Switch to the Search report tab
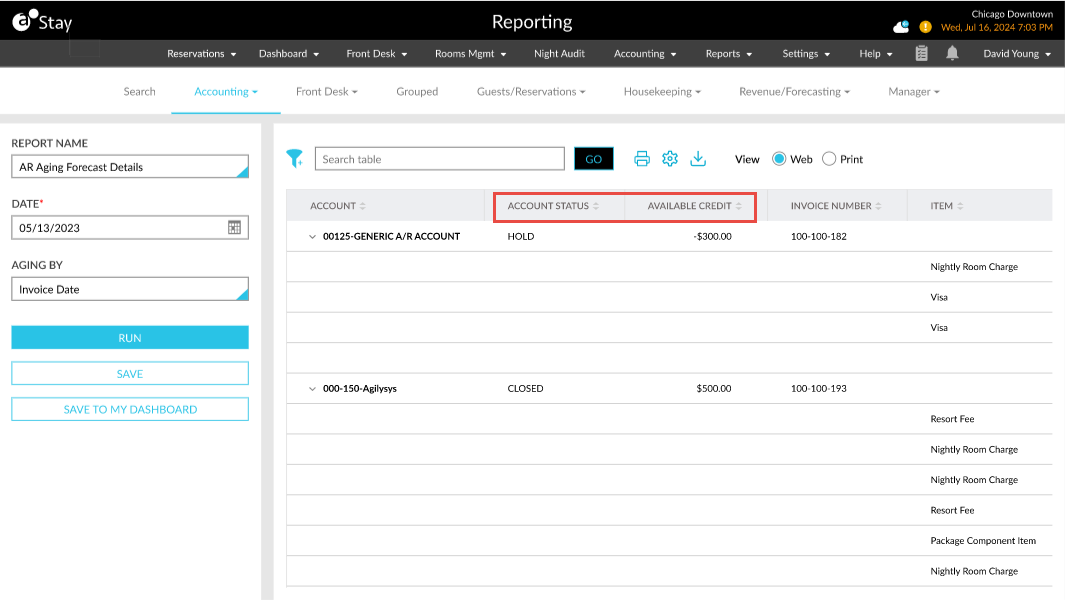 pos(139,92)
